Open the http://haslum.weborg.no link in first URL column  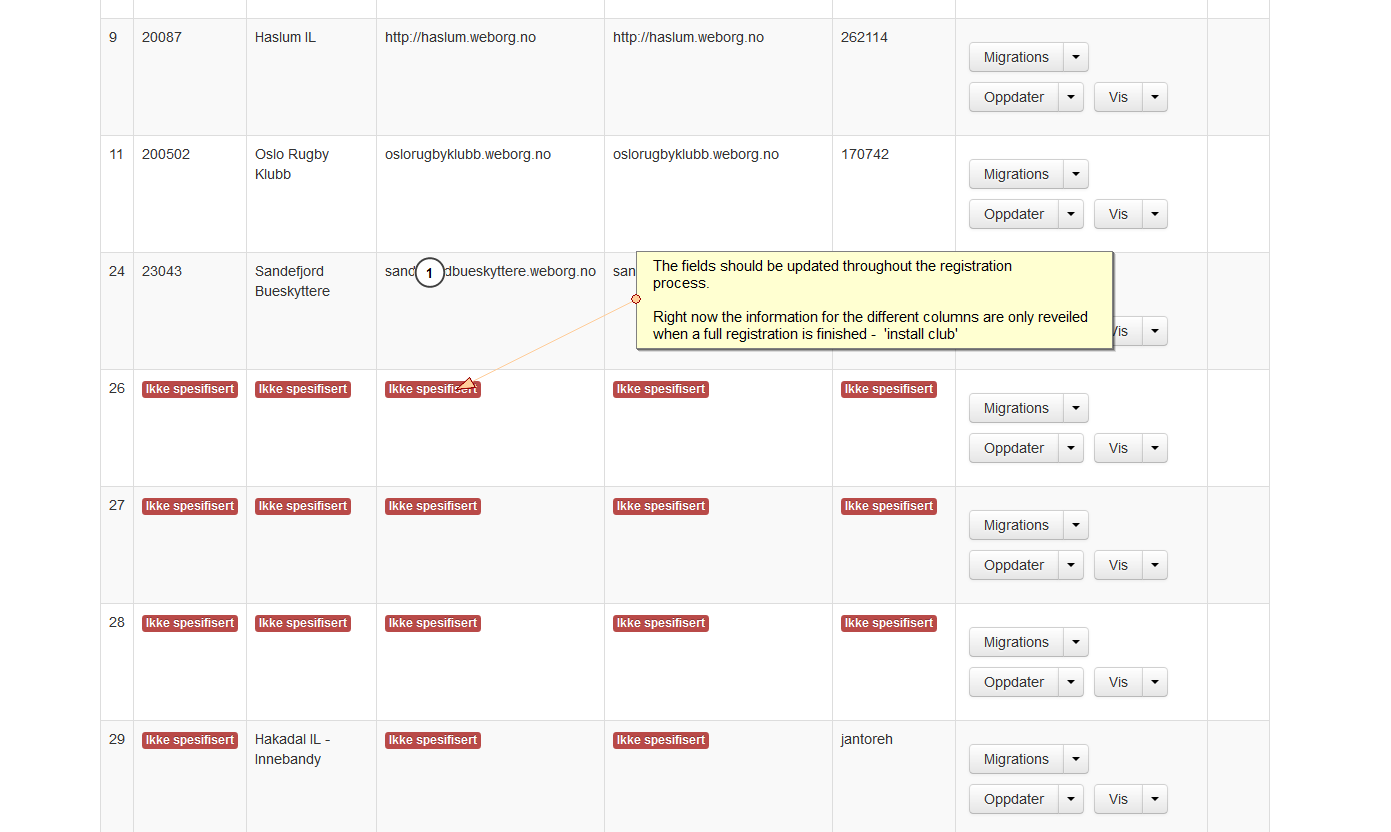[460, 37]
